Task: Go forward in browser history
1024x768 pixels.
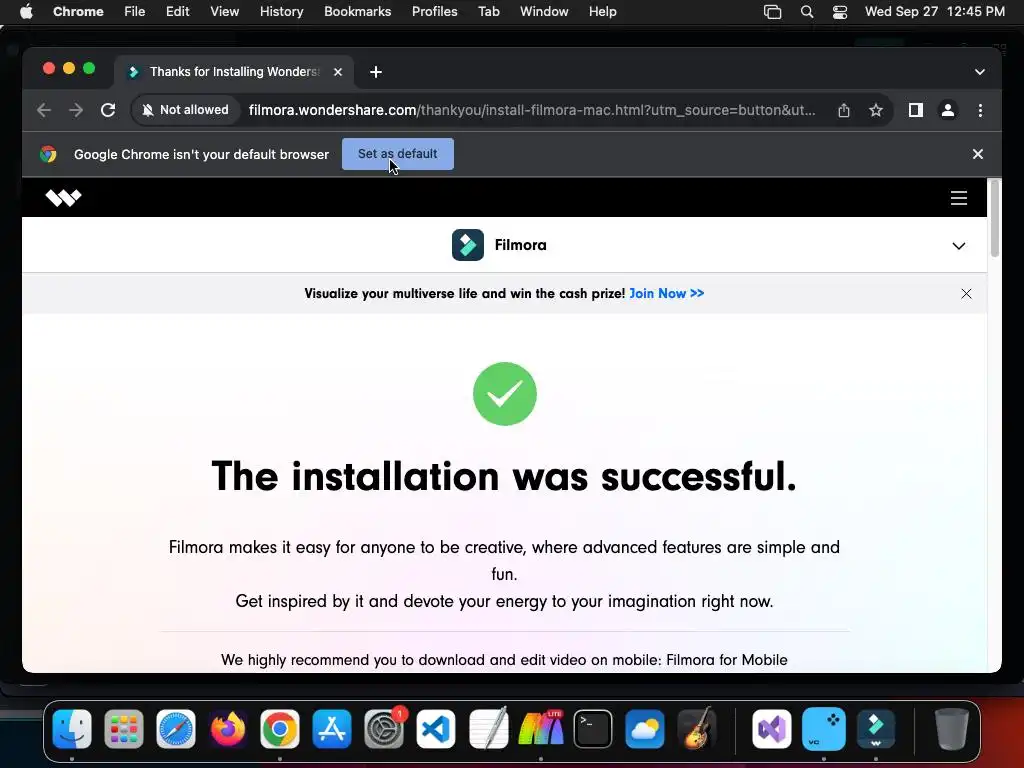Action: (x=76, y=110)
